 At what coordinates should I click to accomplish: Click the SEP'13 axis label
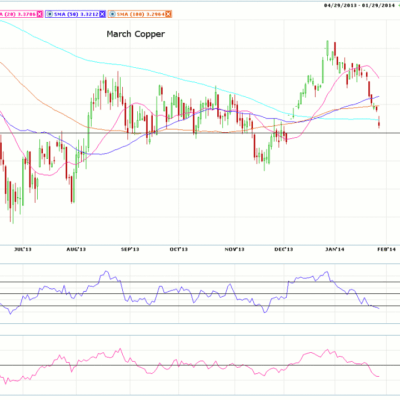point(130,249)
